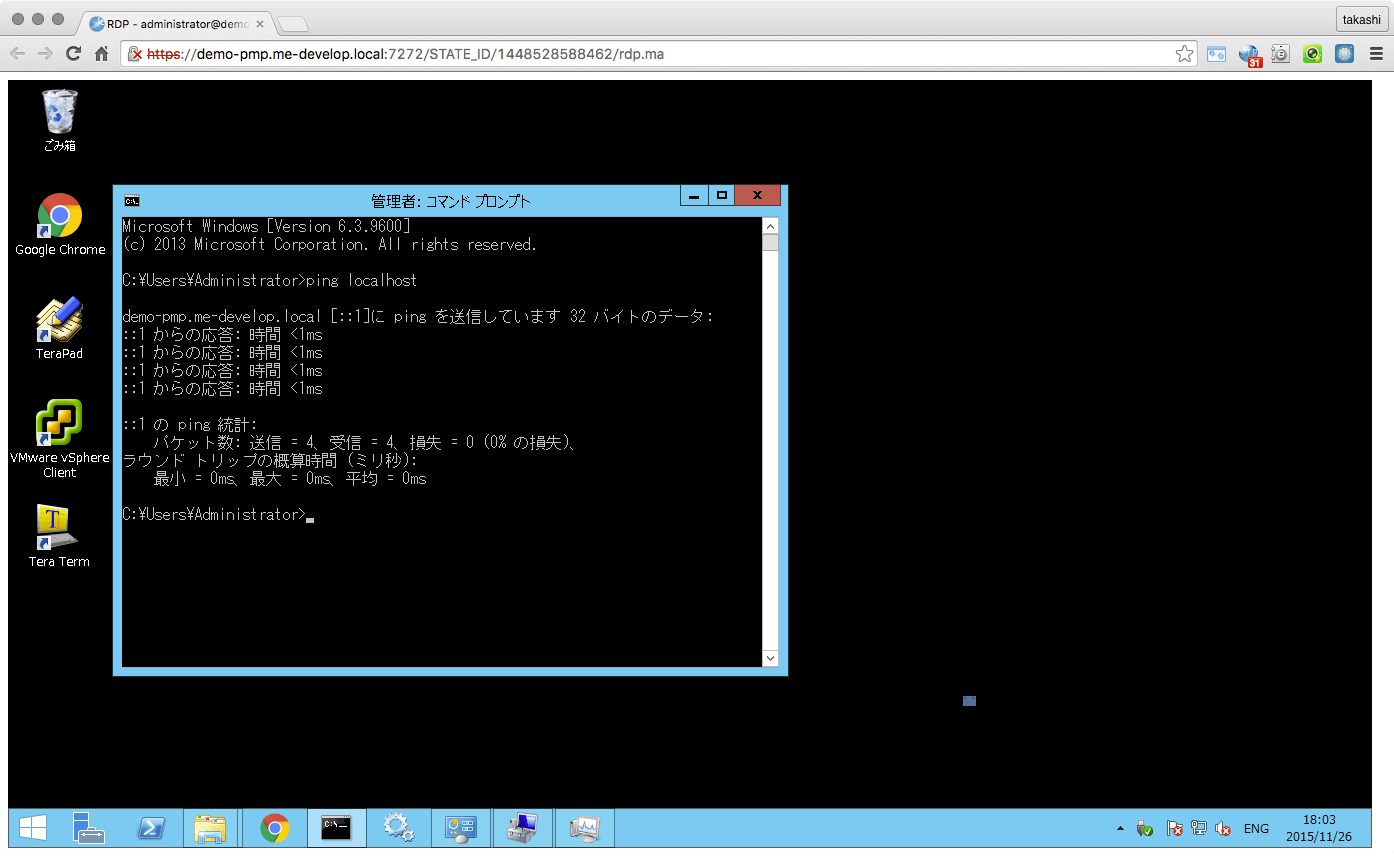Select the RDP - administrator@demo tab
1394x856 pixels.
coord(175,23)
